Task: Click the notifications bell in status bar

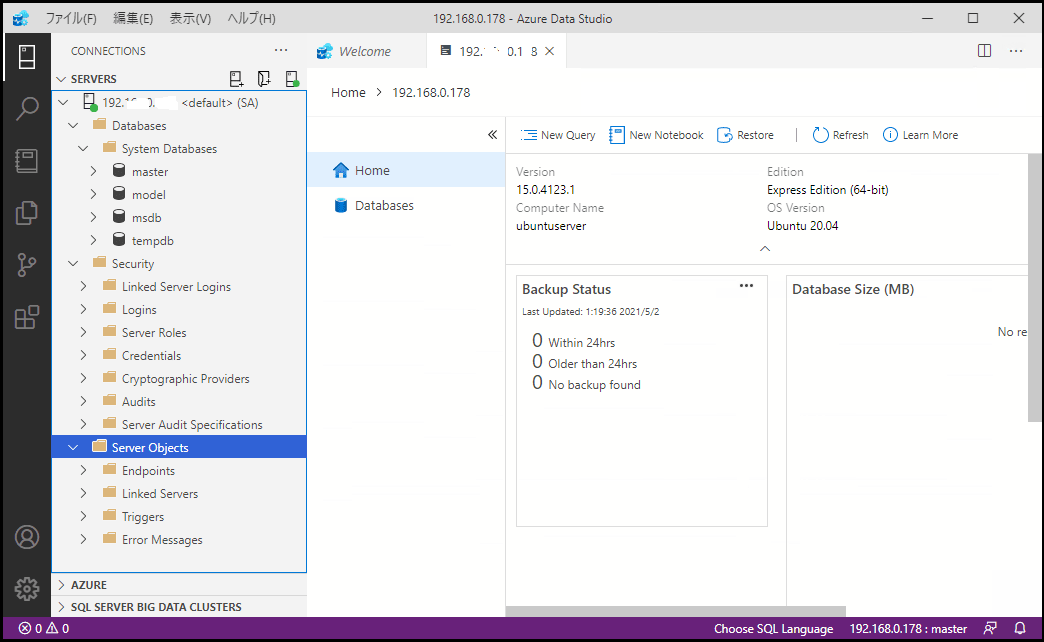Action: click(x=1019, y=628)
